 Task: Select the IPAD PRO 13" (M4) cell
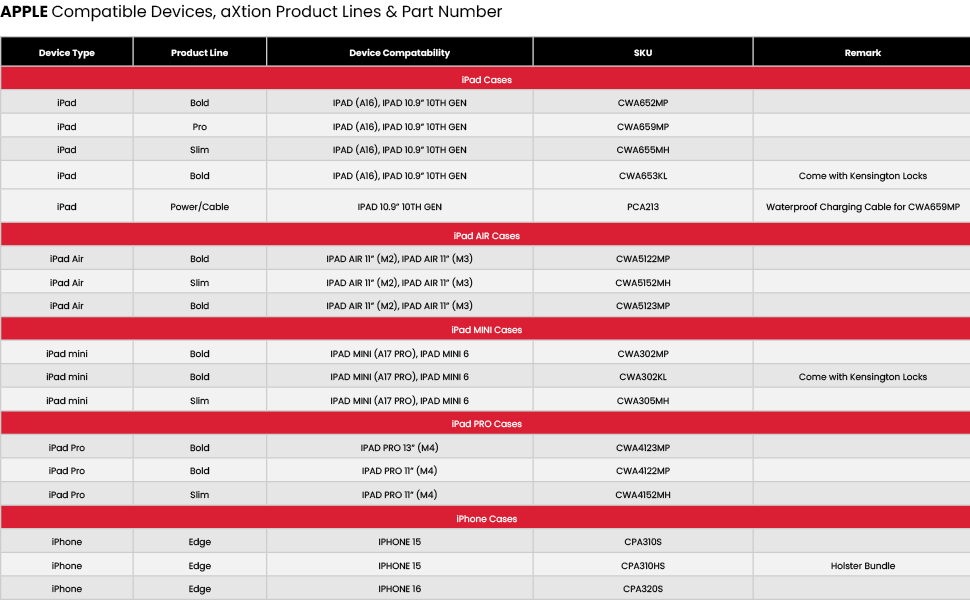pyautogui.click(x=399, y=448)
